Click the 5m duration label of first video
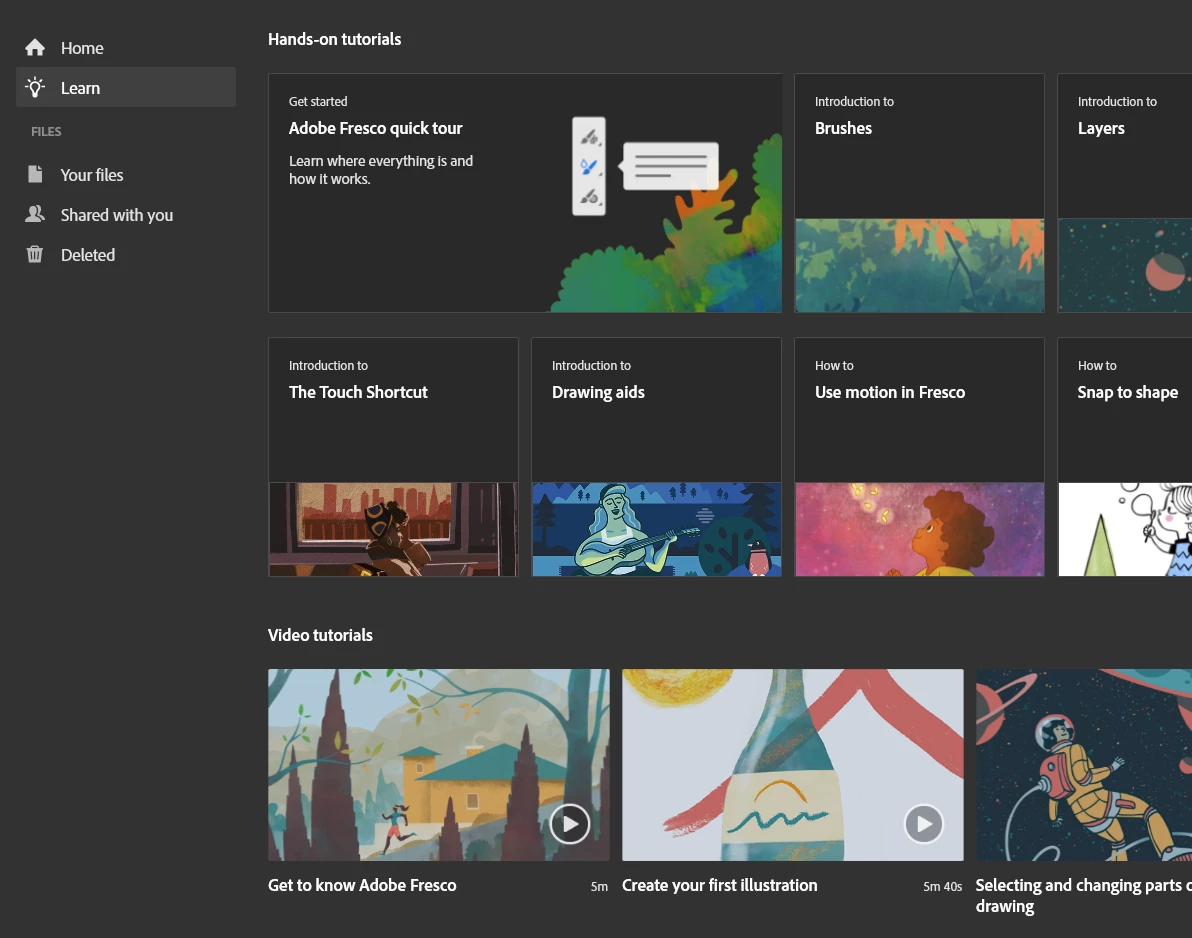The image size is (1192, 938). (x=599, y=886)
